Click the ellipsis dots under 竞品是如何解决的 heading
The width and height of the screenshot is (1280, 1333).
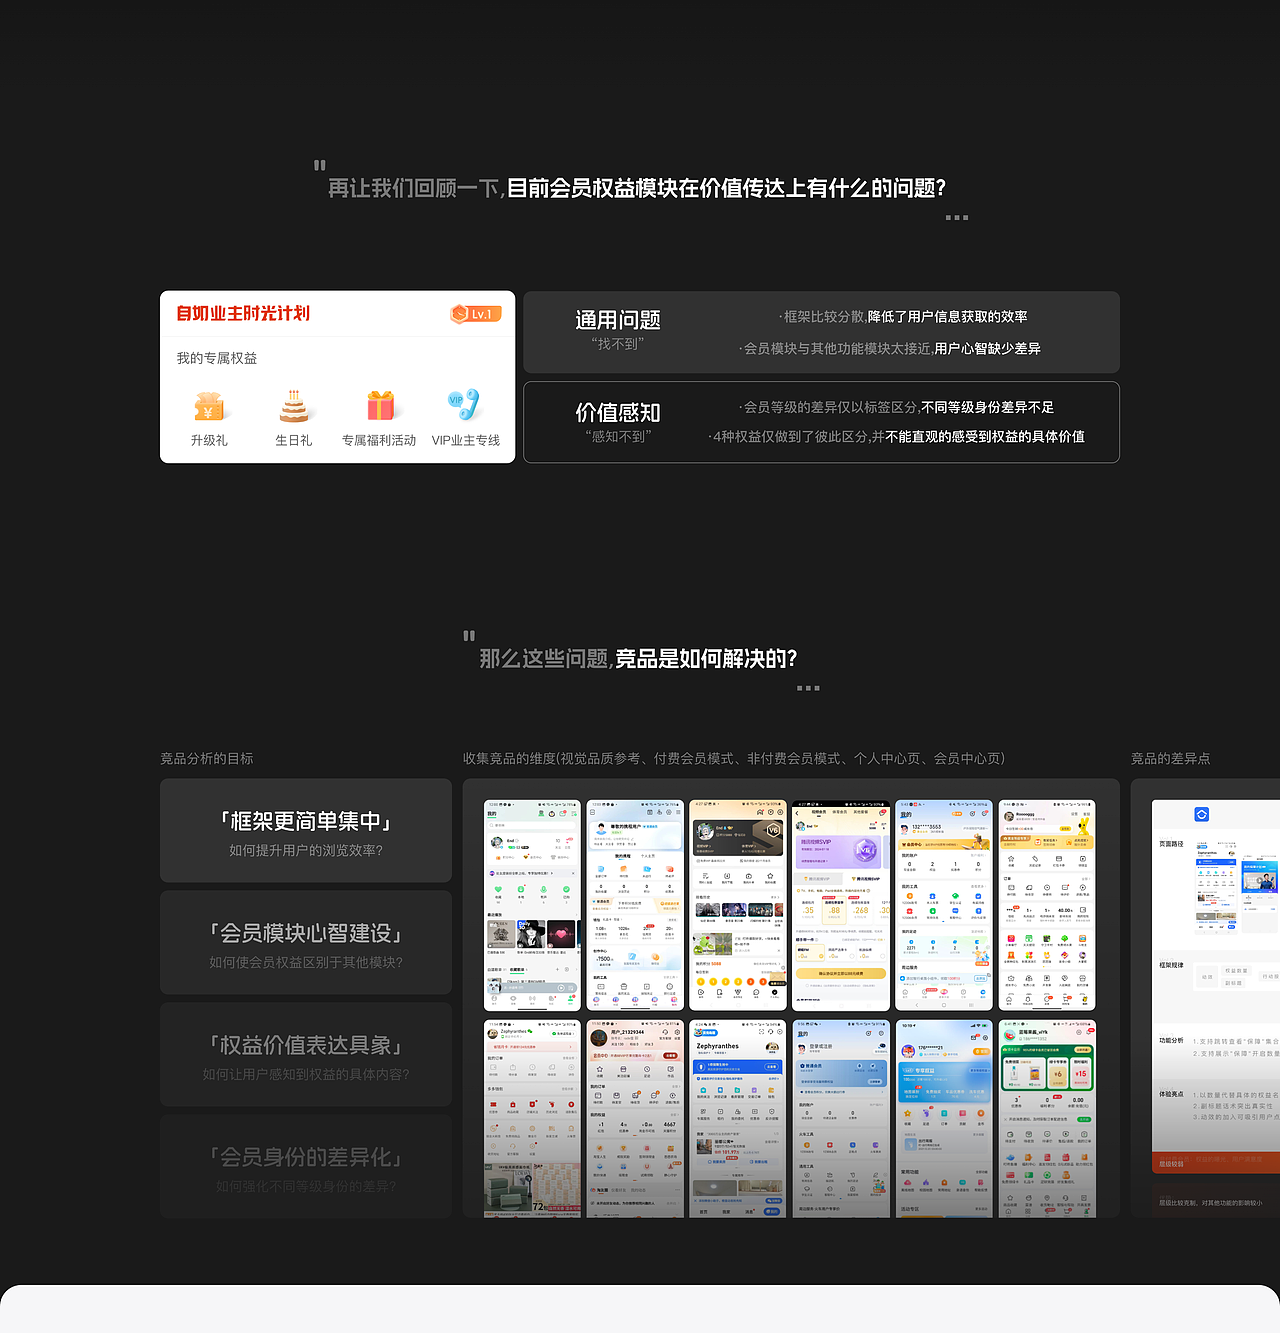(x=808, y=688)
